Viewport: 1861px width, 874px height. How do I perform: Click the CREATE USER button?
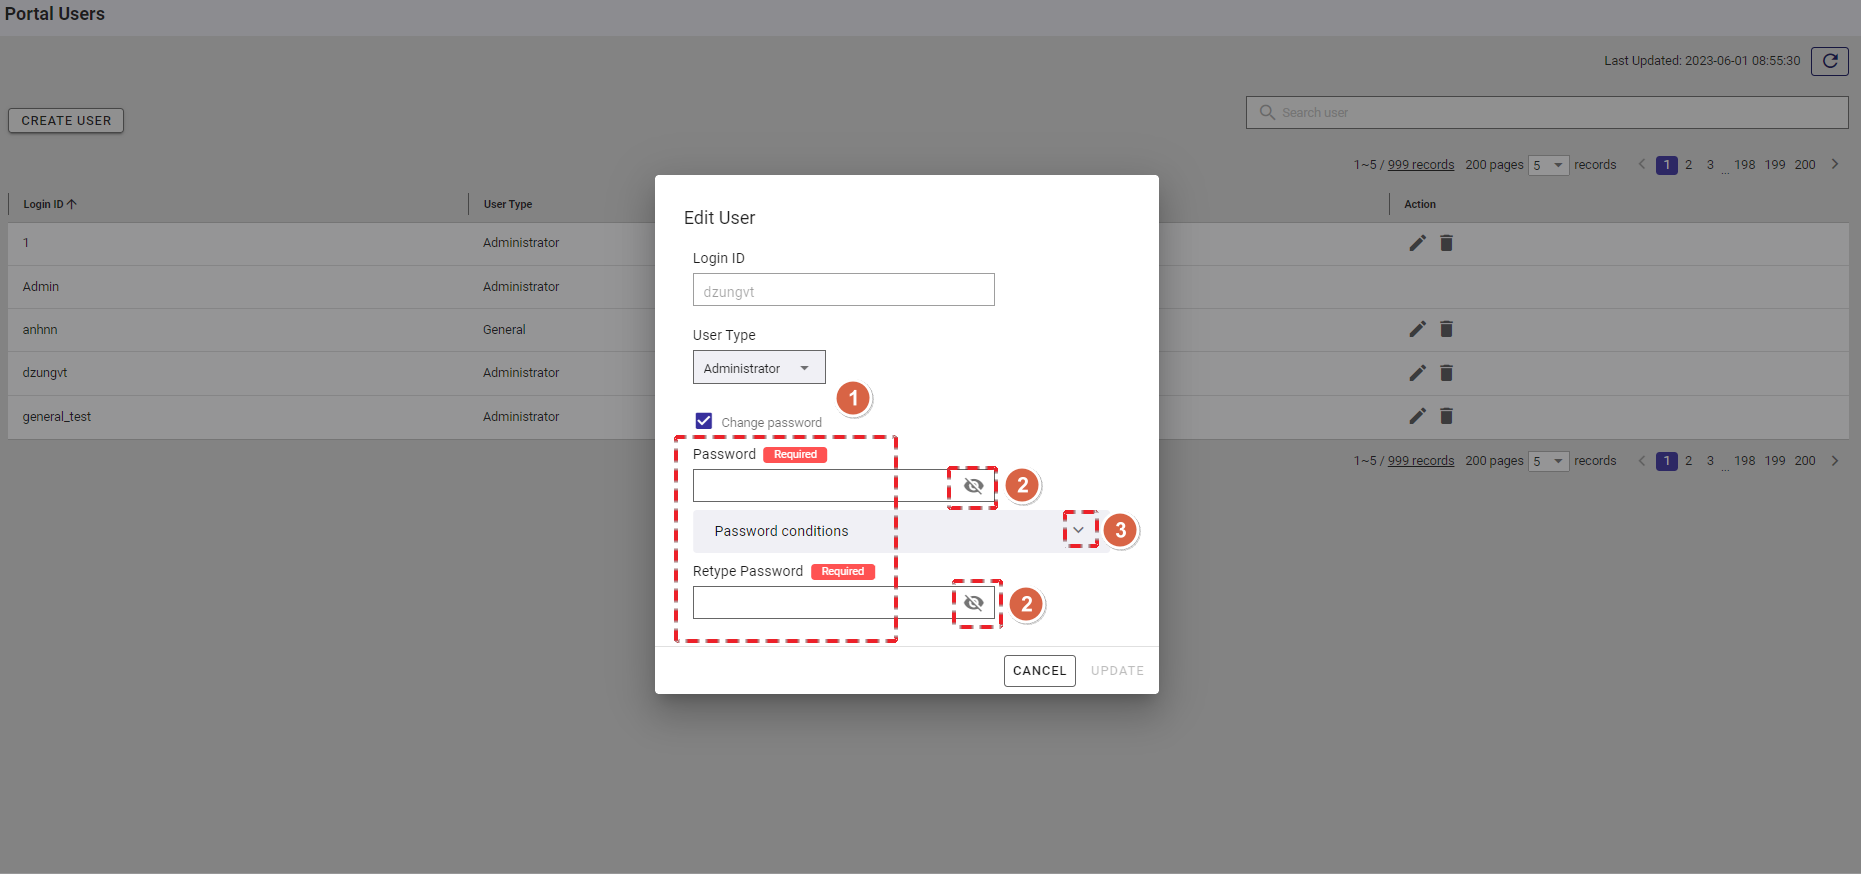[66, 121]
